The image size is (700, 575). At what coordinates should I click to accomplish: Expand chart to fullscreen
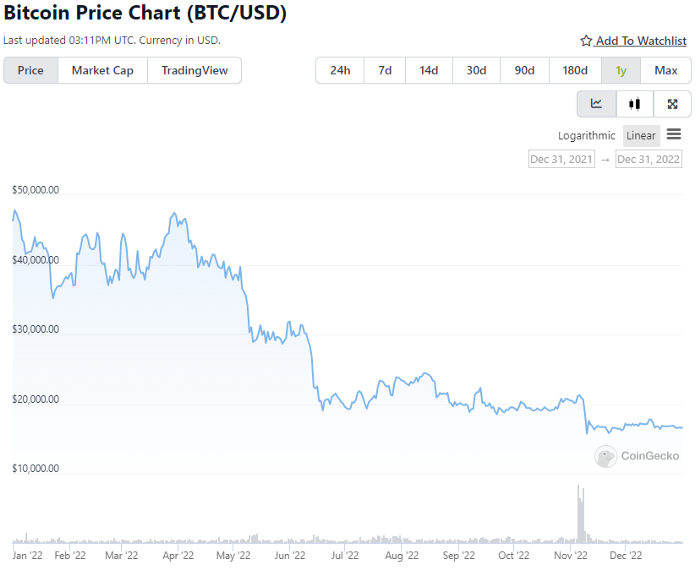click(672, 104)
